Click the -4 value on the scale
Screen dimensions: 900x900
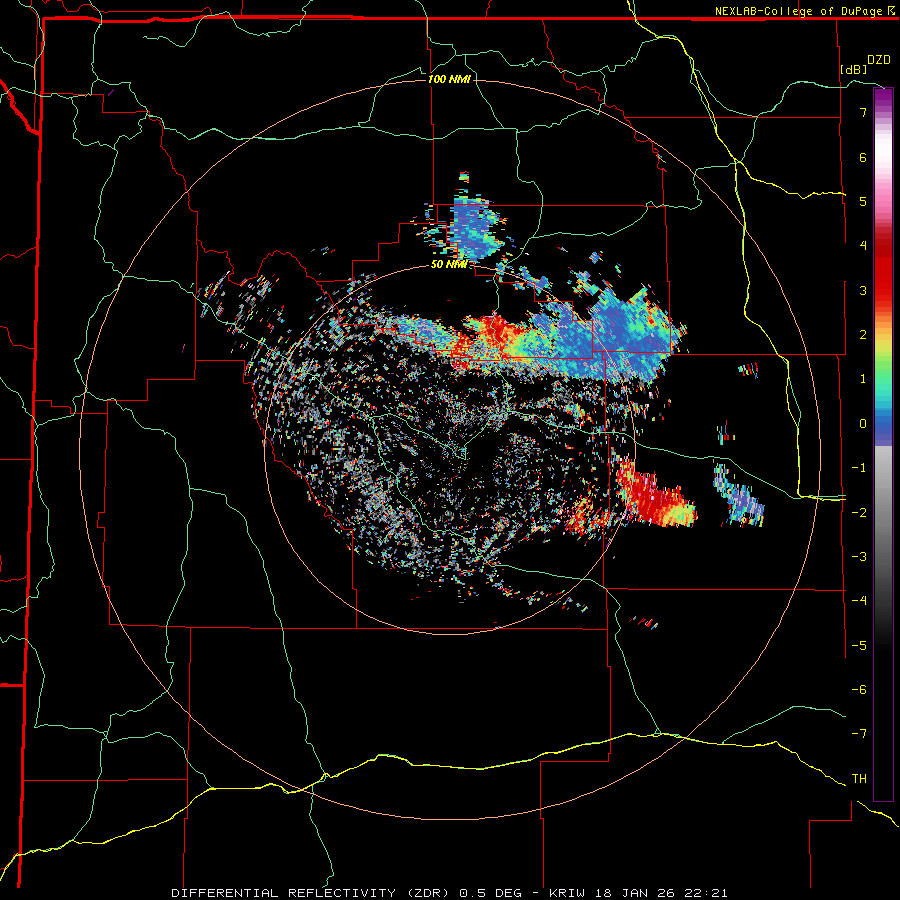tap(859, 600)
